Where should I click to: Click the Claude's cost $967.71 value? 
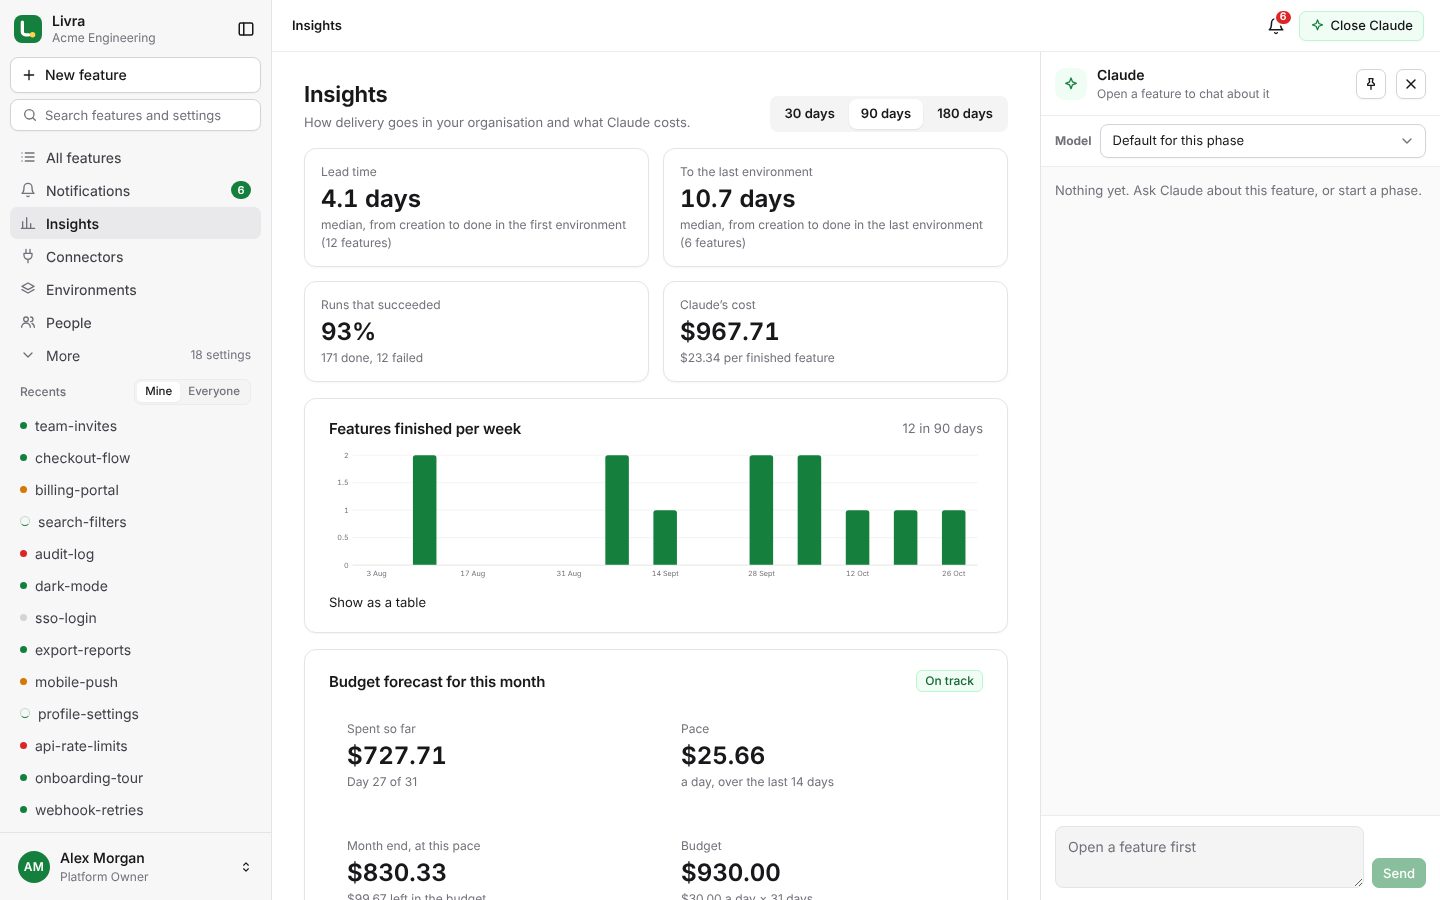[729, 332]
